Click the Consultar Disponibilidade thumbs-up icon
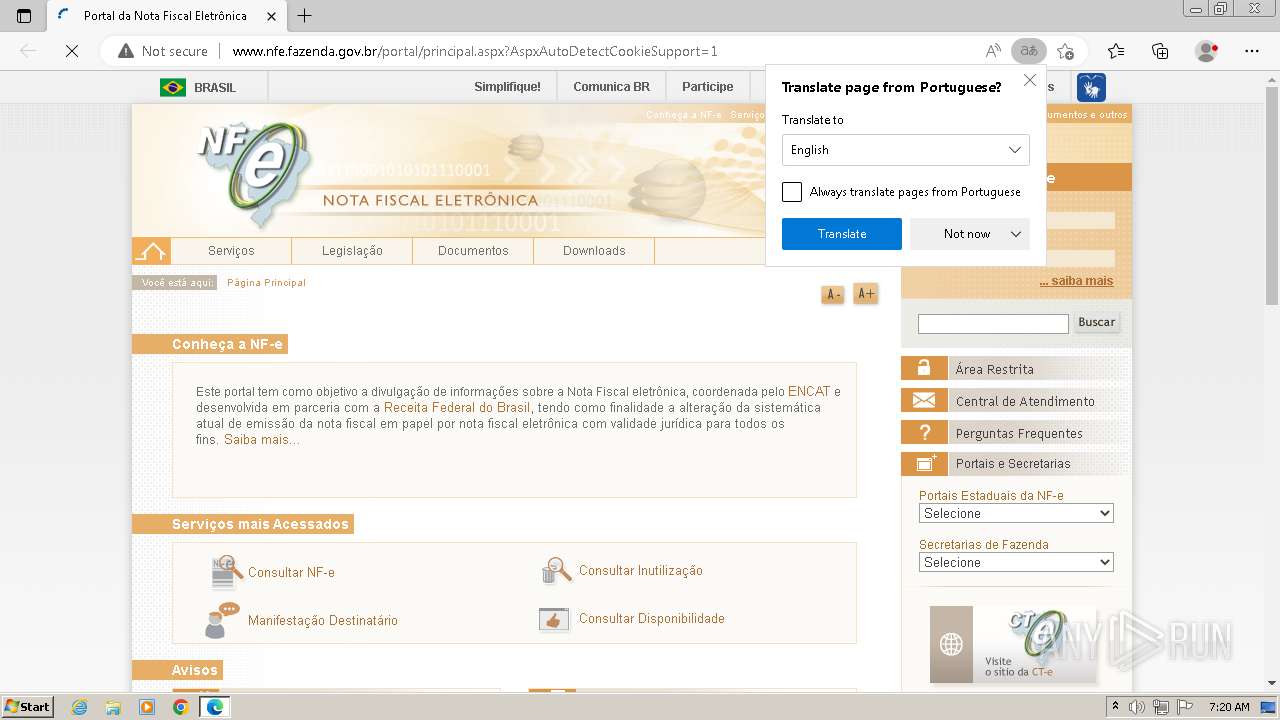Viewport: 1280px width, 720px height. pos(554,619)
